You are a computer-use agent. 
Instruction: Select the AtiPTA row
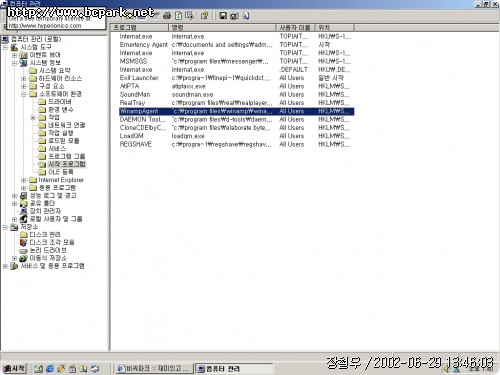click(236, 86)
